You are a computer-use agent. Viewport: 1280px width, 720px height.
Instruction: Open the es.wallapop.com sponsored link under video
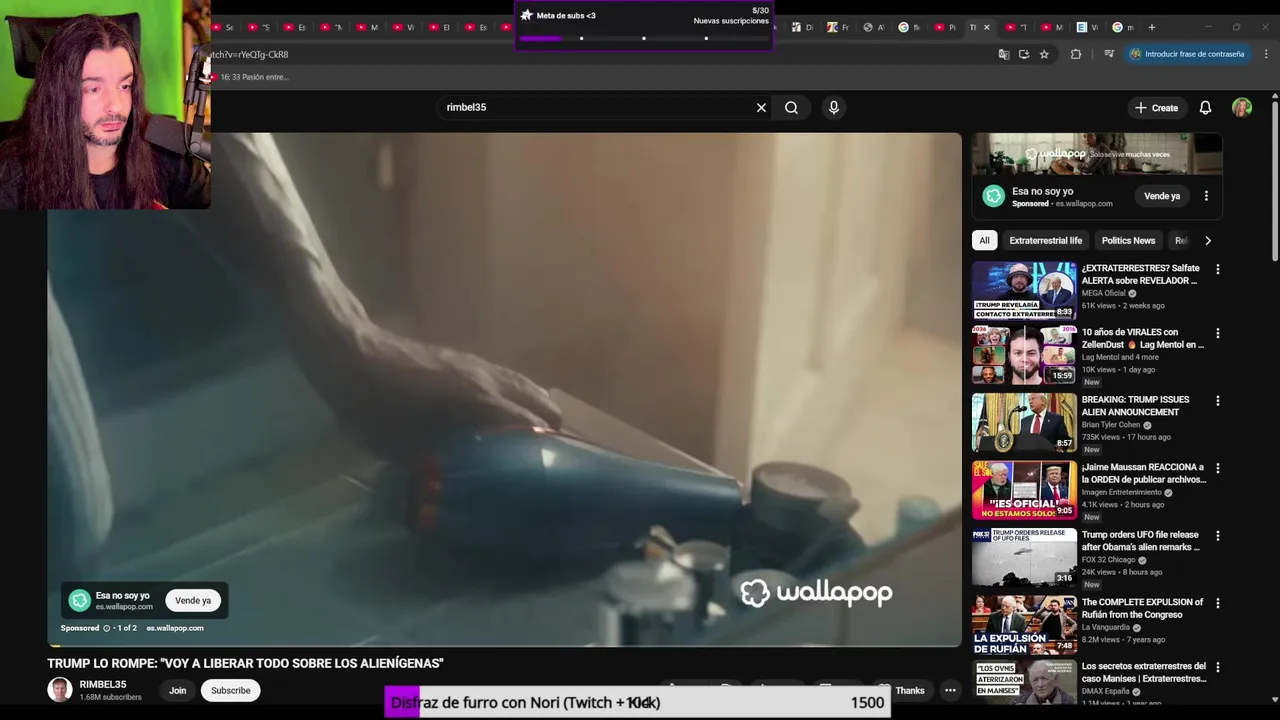pos(175,628)
